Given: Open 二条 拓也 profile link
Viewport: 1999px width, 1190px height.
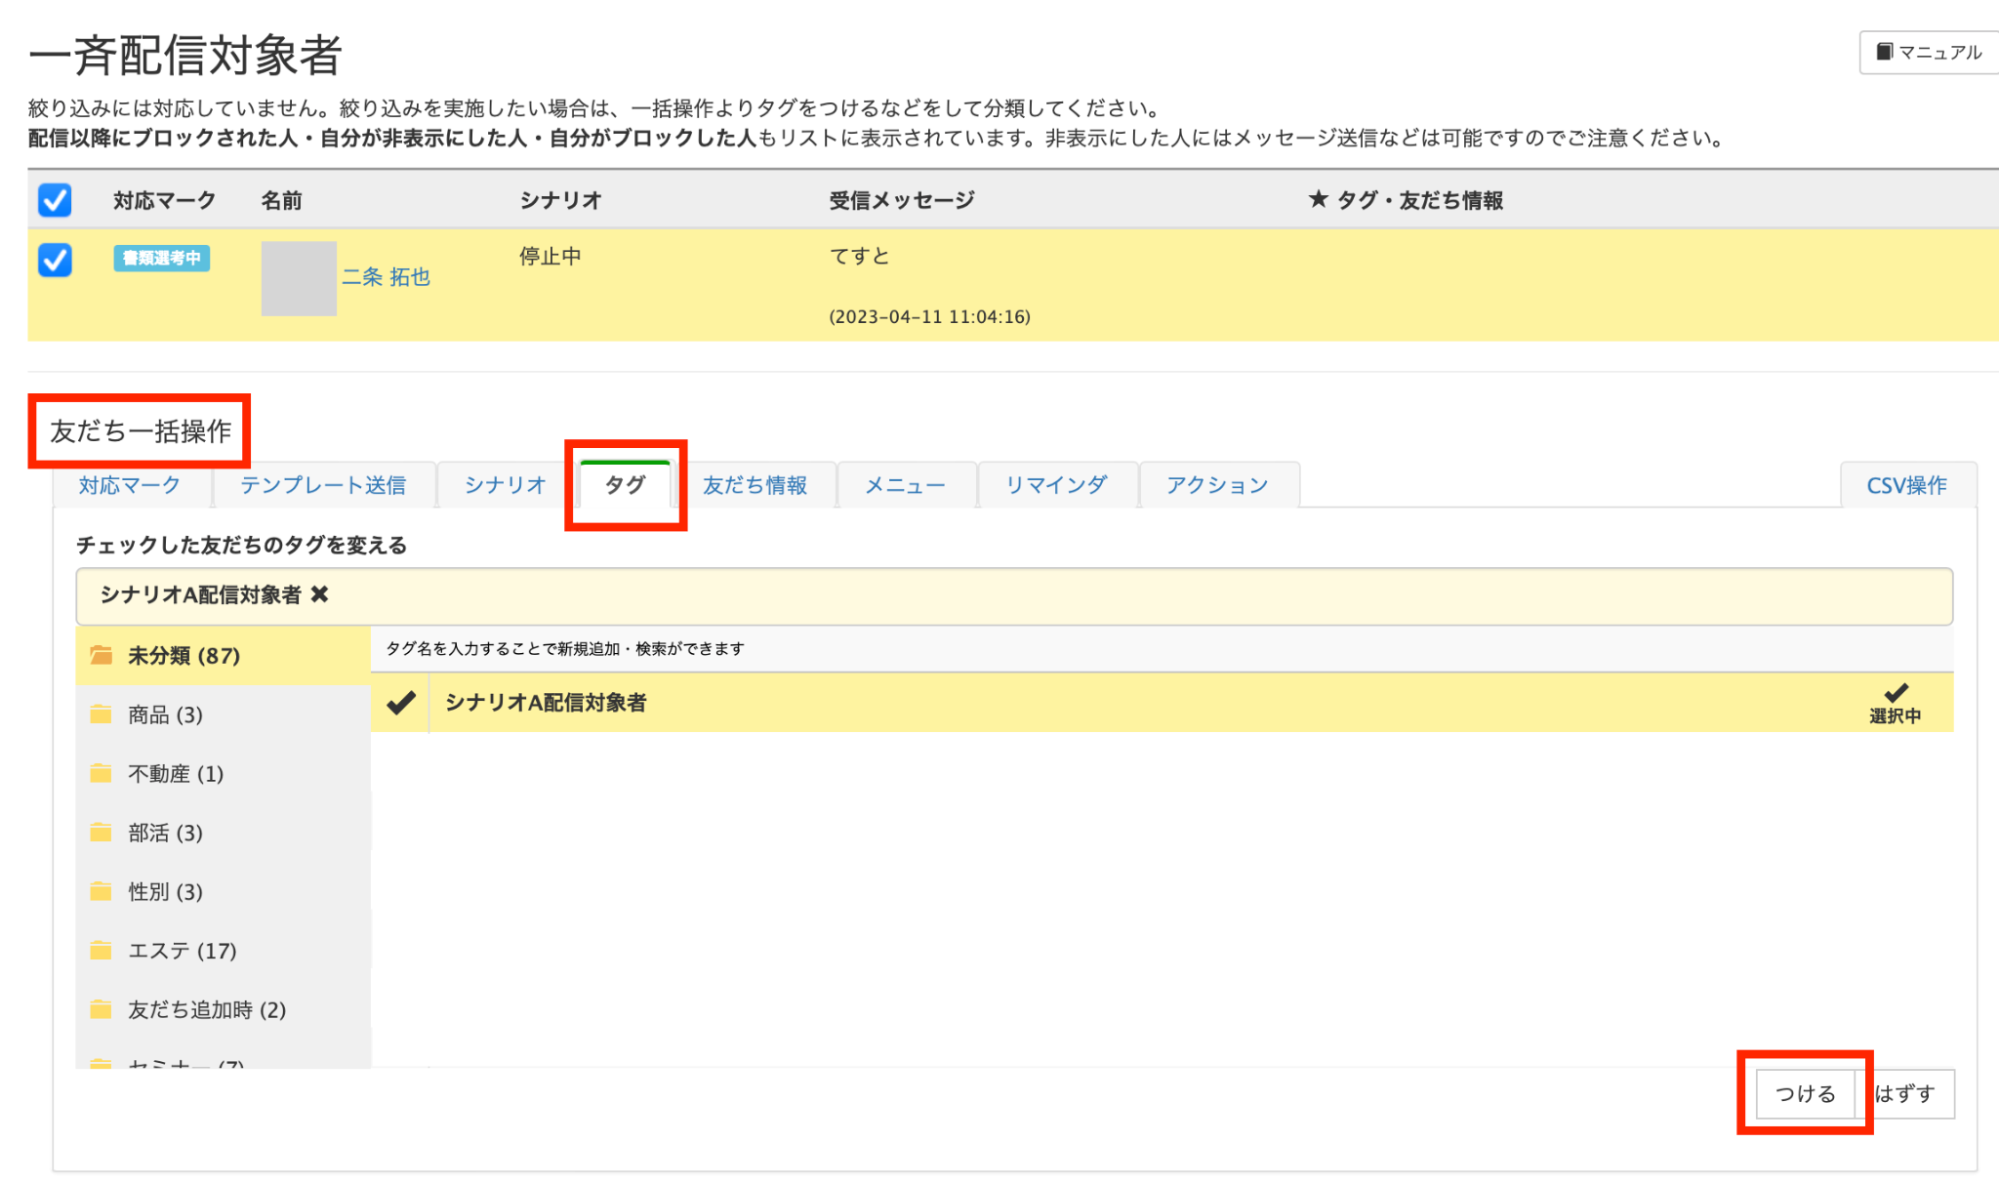Looking at the screenshot, I should point(386,277).
